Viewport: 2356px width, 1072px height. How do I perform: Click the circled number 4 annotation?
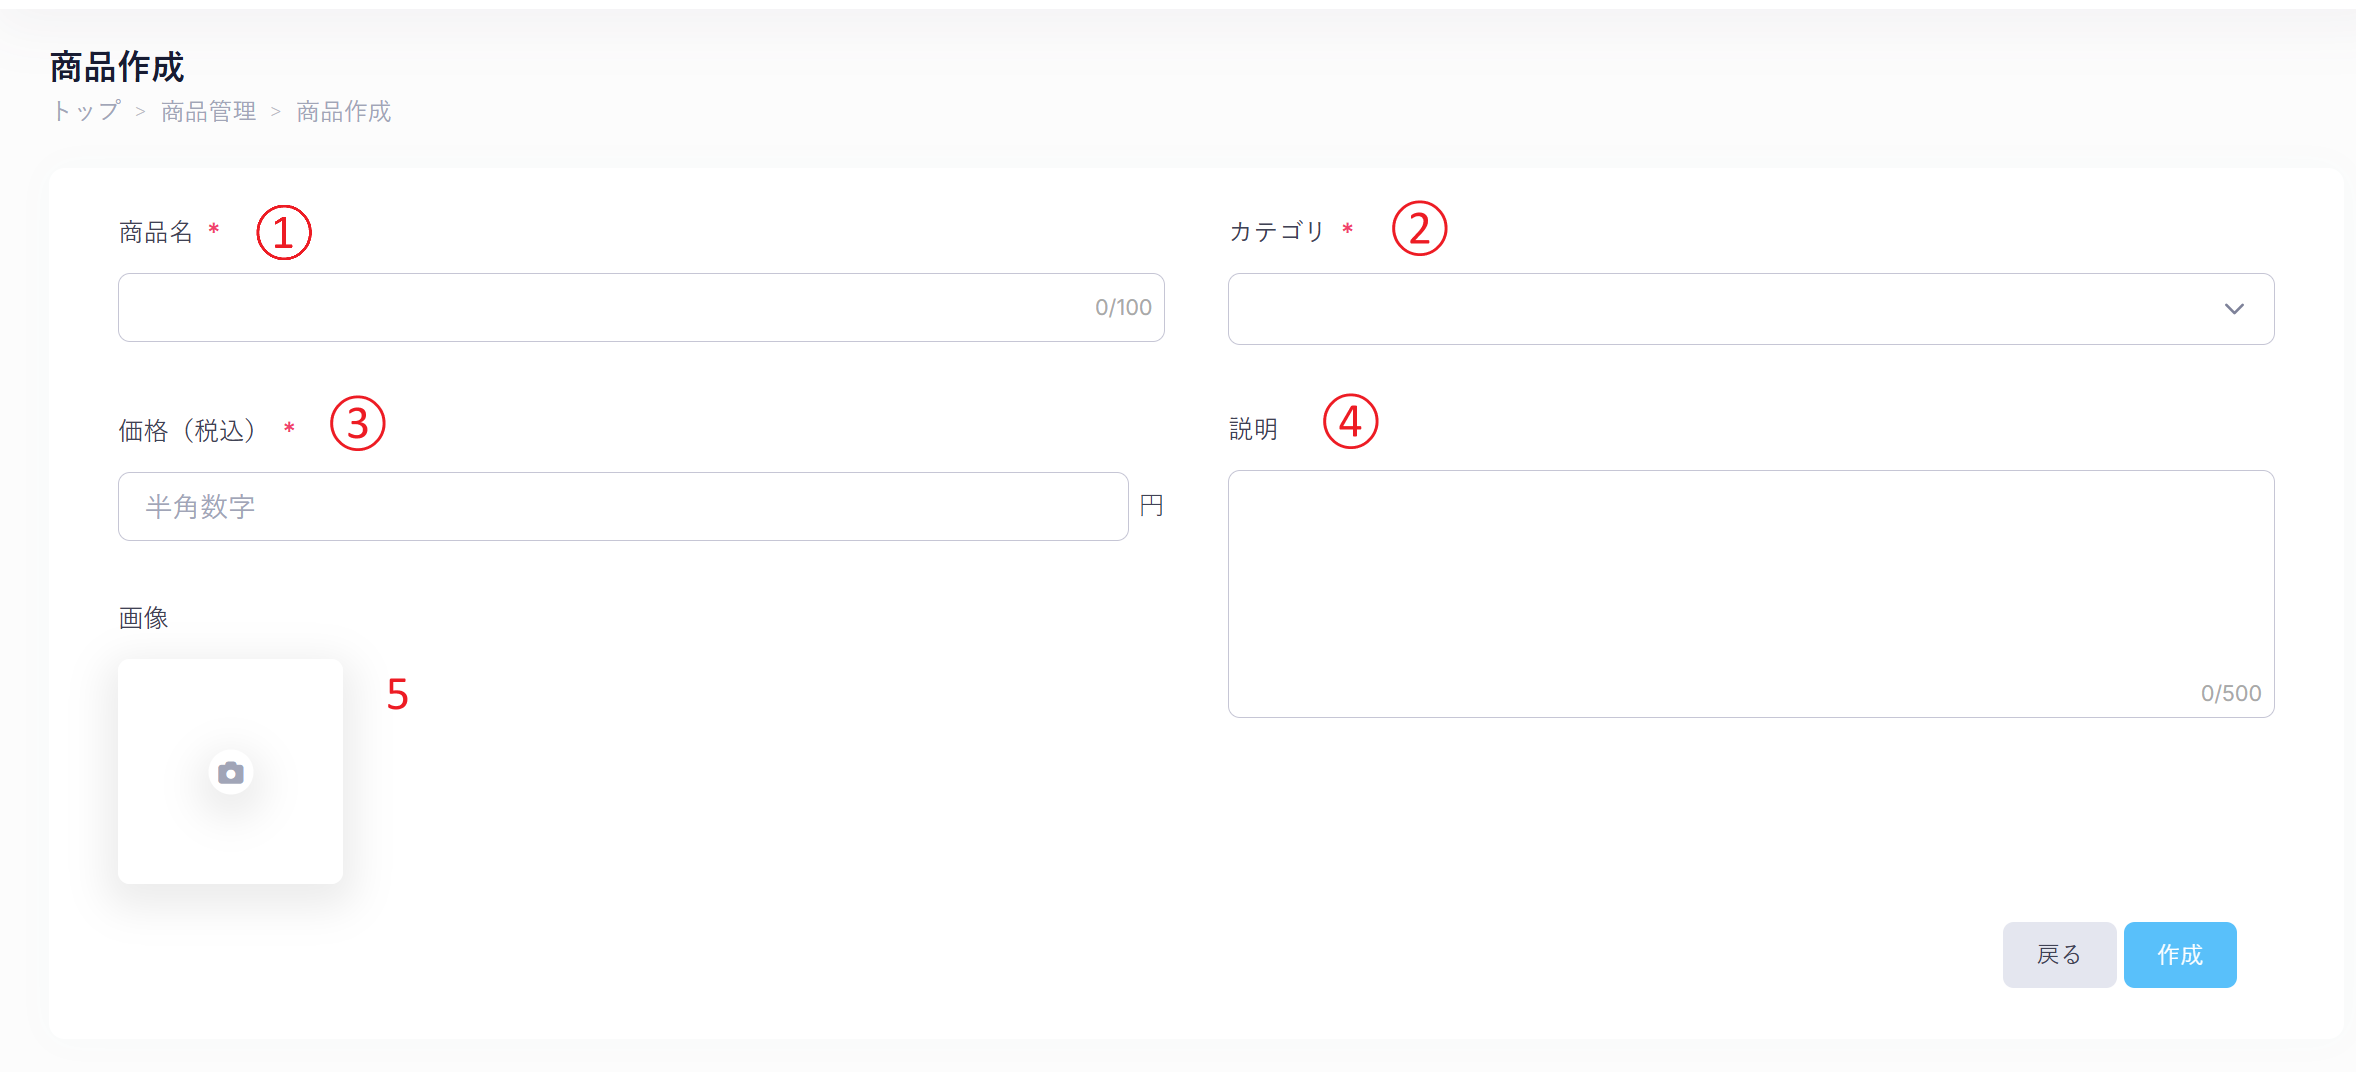click(x=1350, y=422)
